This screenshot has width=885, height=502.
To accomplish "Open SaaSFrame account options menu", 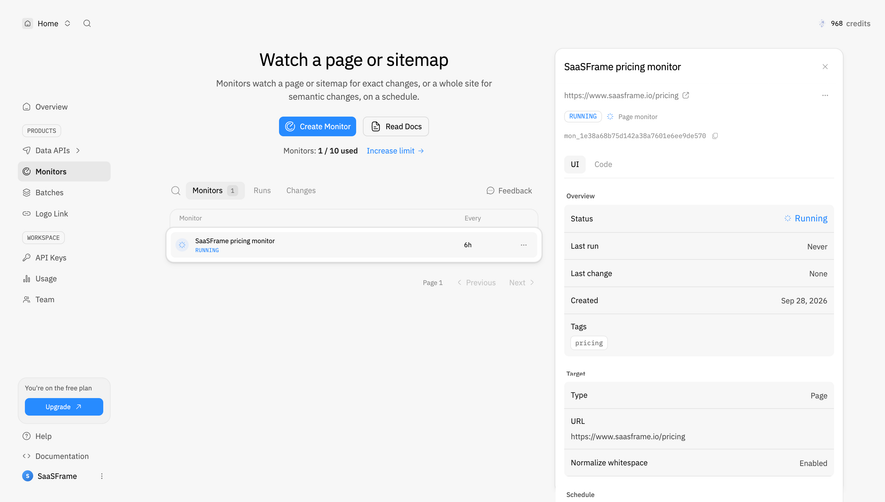I will pos(102,476).
